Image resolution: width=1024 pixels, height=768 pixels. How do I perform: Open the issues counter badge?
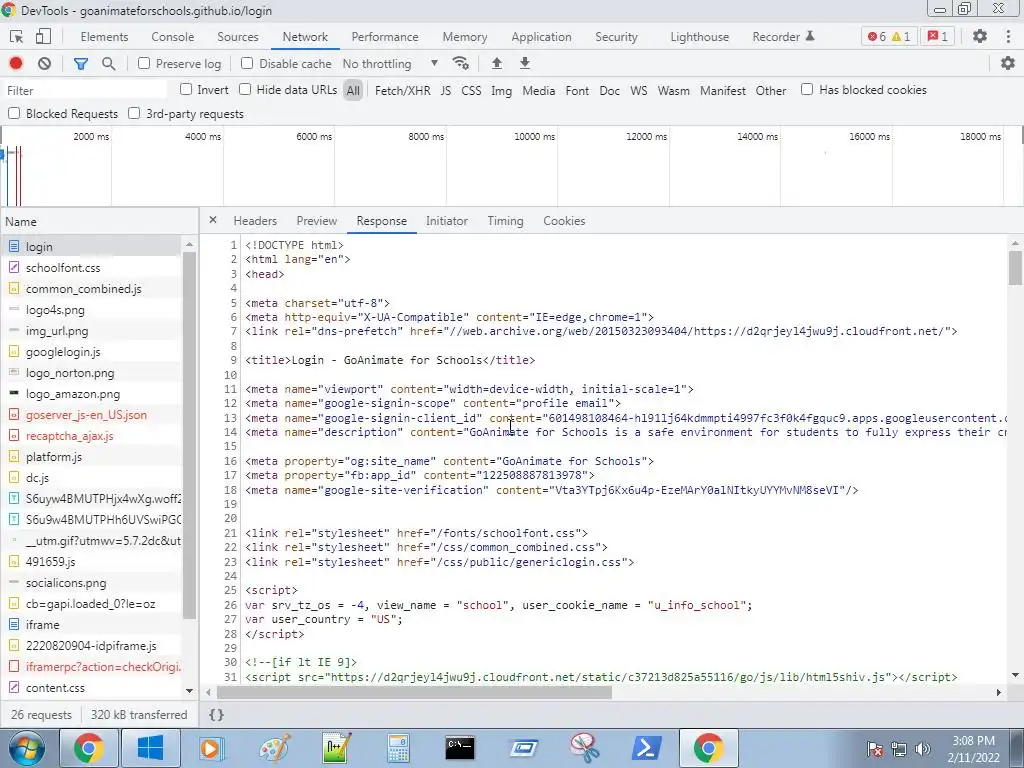coord(938,37)
